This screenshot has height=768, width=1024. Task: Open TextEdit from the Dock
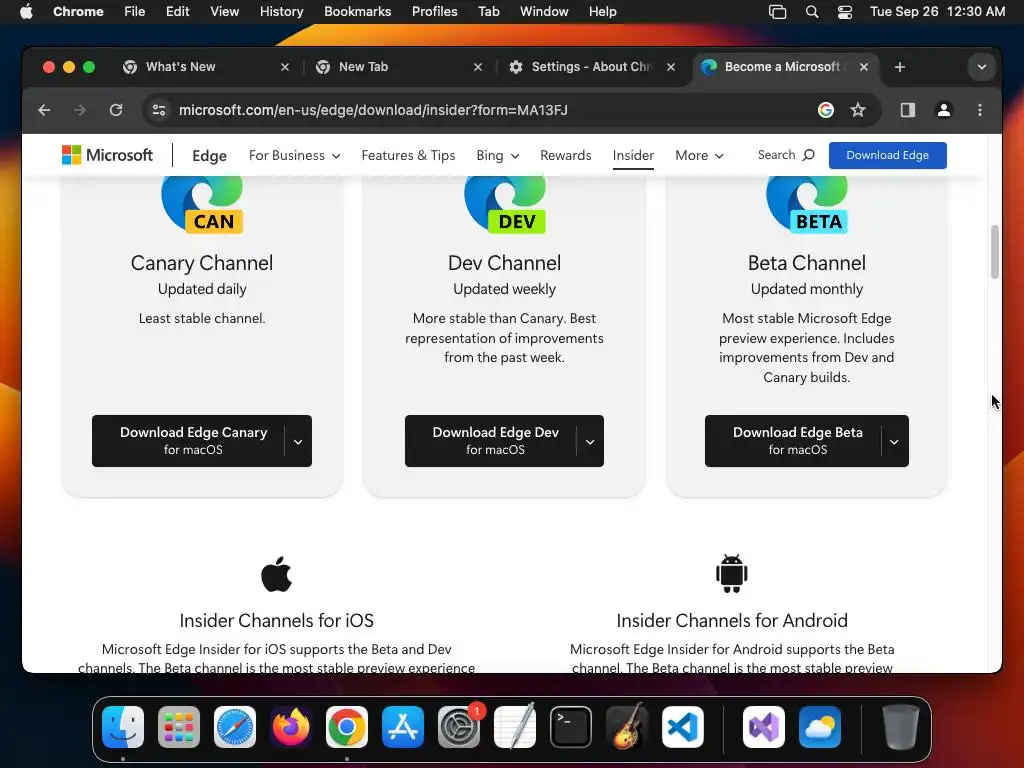[515, 727]
